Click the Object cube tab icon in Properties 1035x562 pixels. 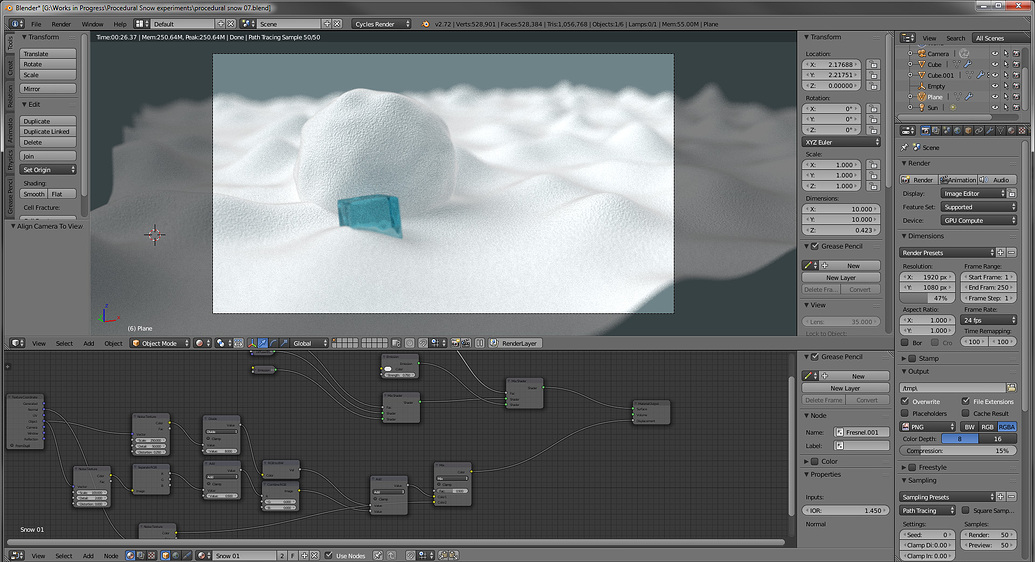click(968, 131)
